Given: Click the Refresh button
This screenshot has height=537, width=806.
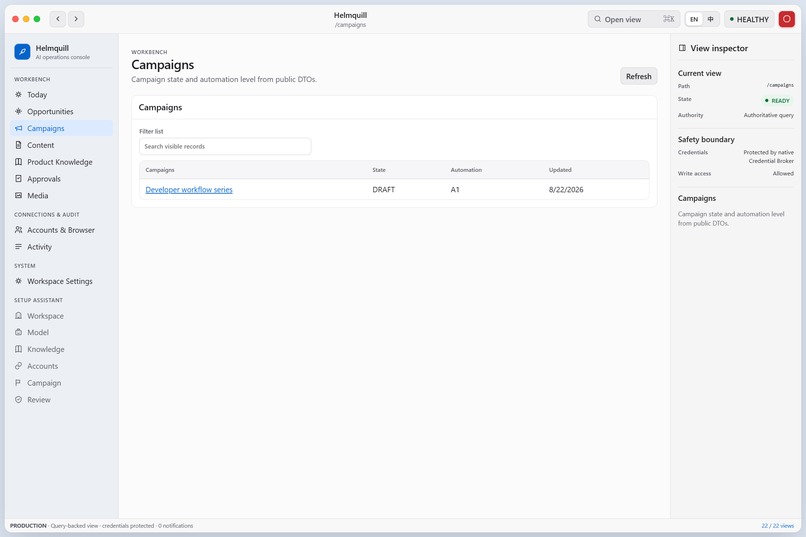Looking at the screenshot, I should coord(638,76).
